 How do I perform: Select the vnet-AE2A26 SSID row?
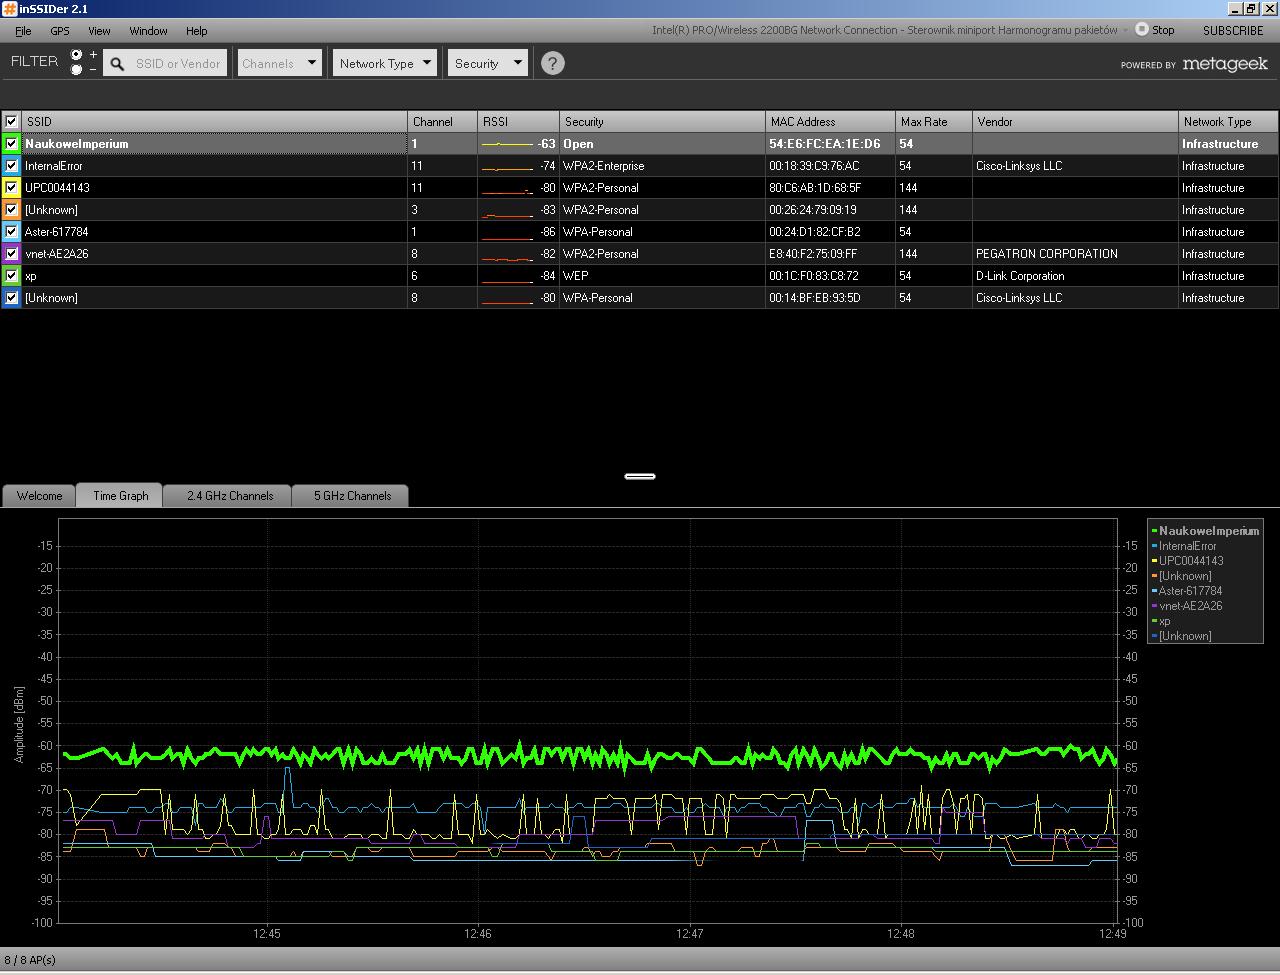click(56, 254)
